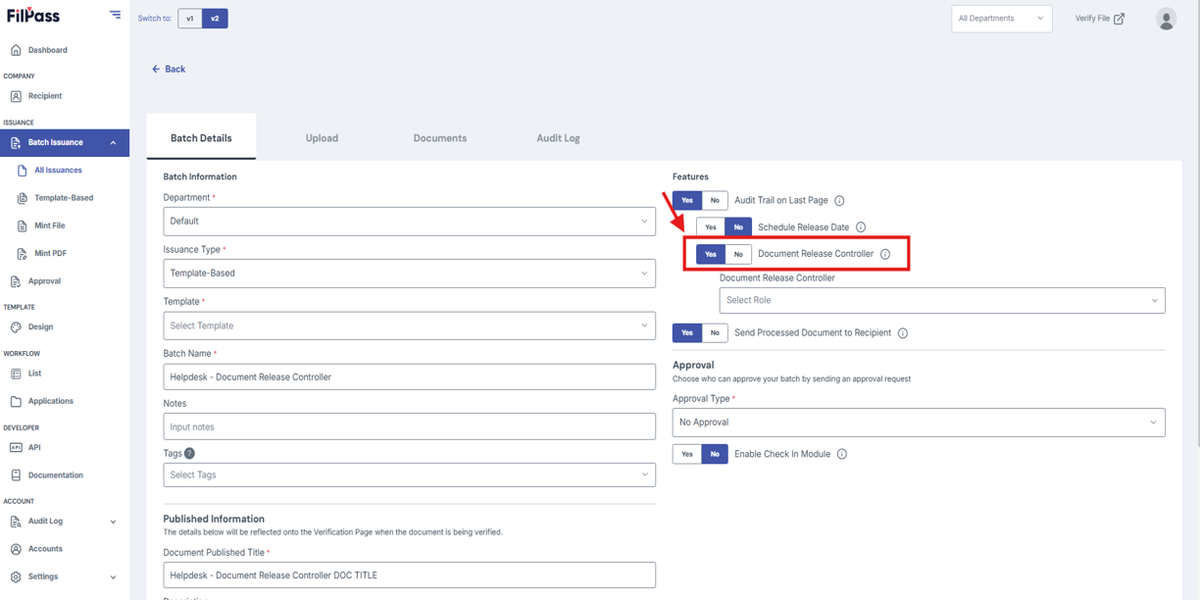This screenshot has width=1200, height=600.
Task: Collapse Batch Issuance chevron
Action: (113, 143)
